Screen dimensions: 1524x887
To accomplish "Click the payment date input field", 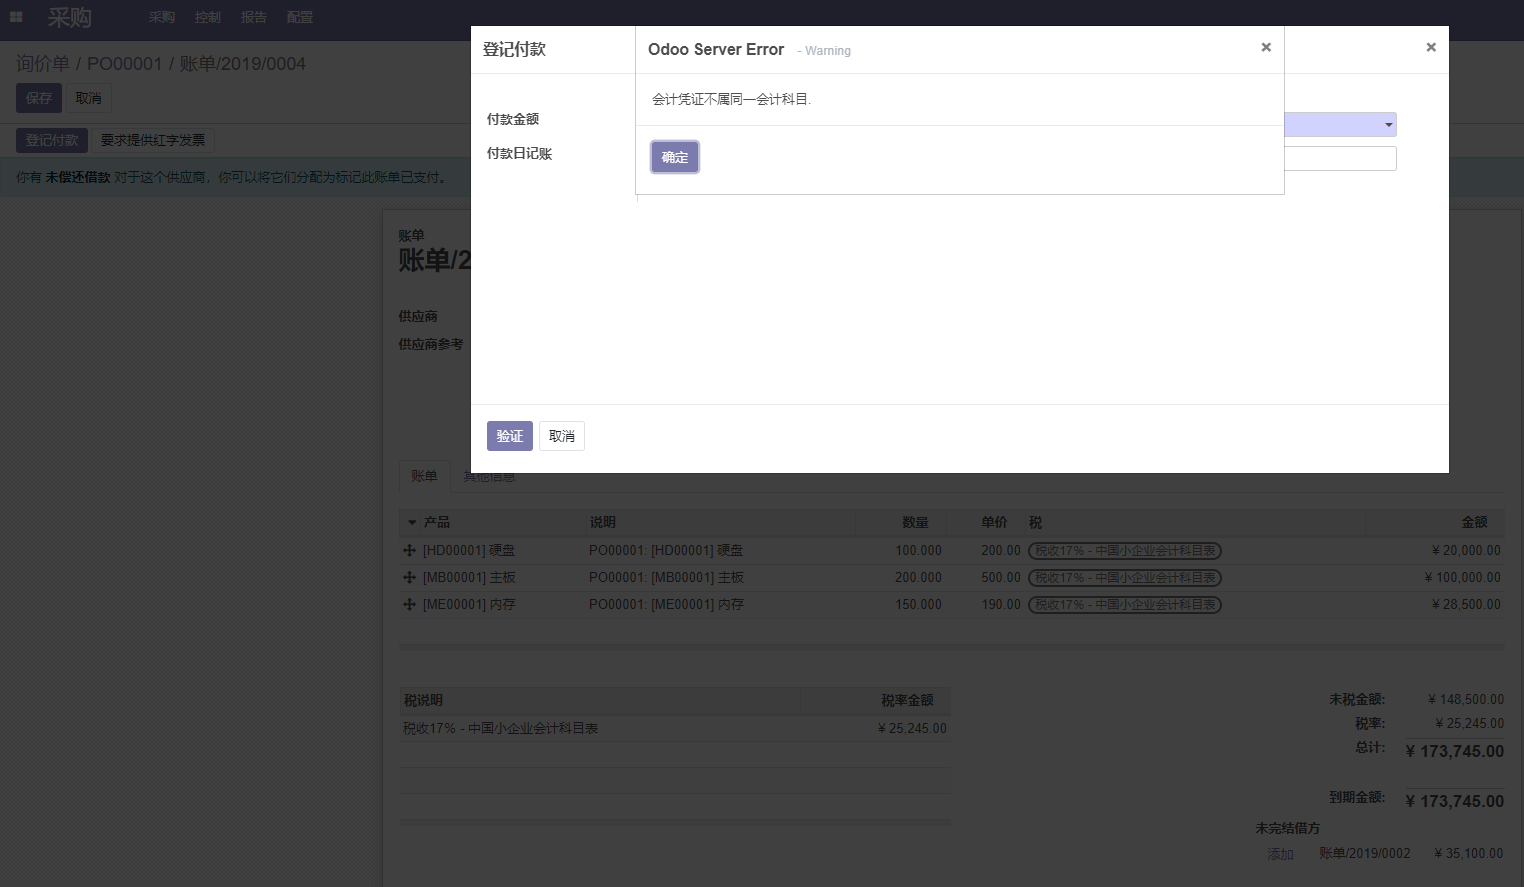I will pos(1340,158).
